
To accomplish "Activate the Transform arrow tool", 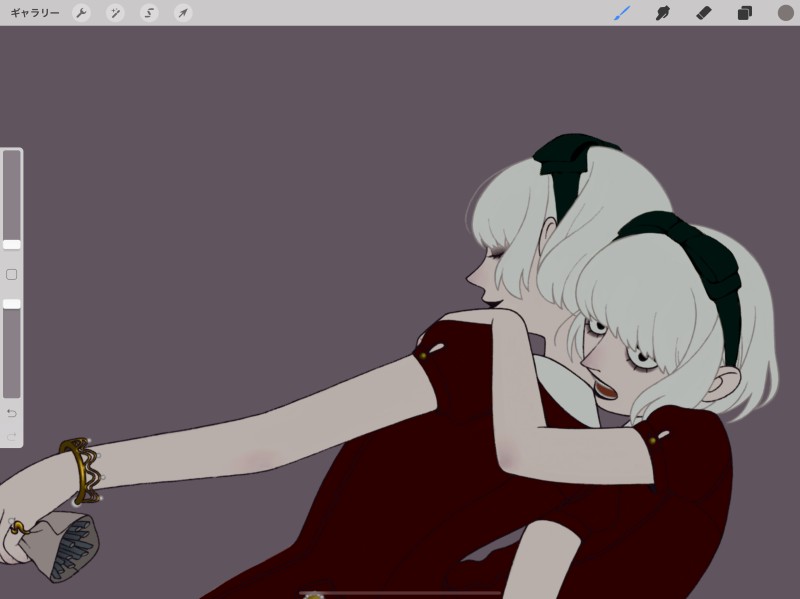I will click(183, 13).
